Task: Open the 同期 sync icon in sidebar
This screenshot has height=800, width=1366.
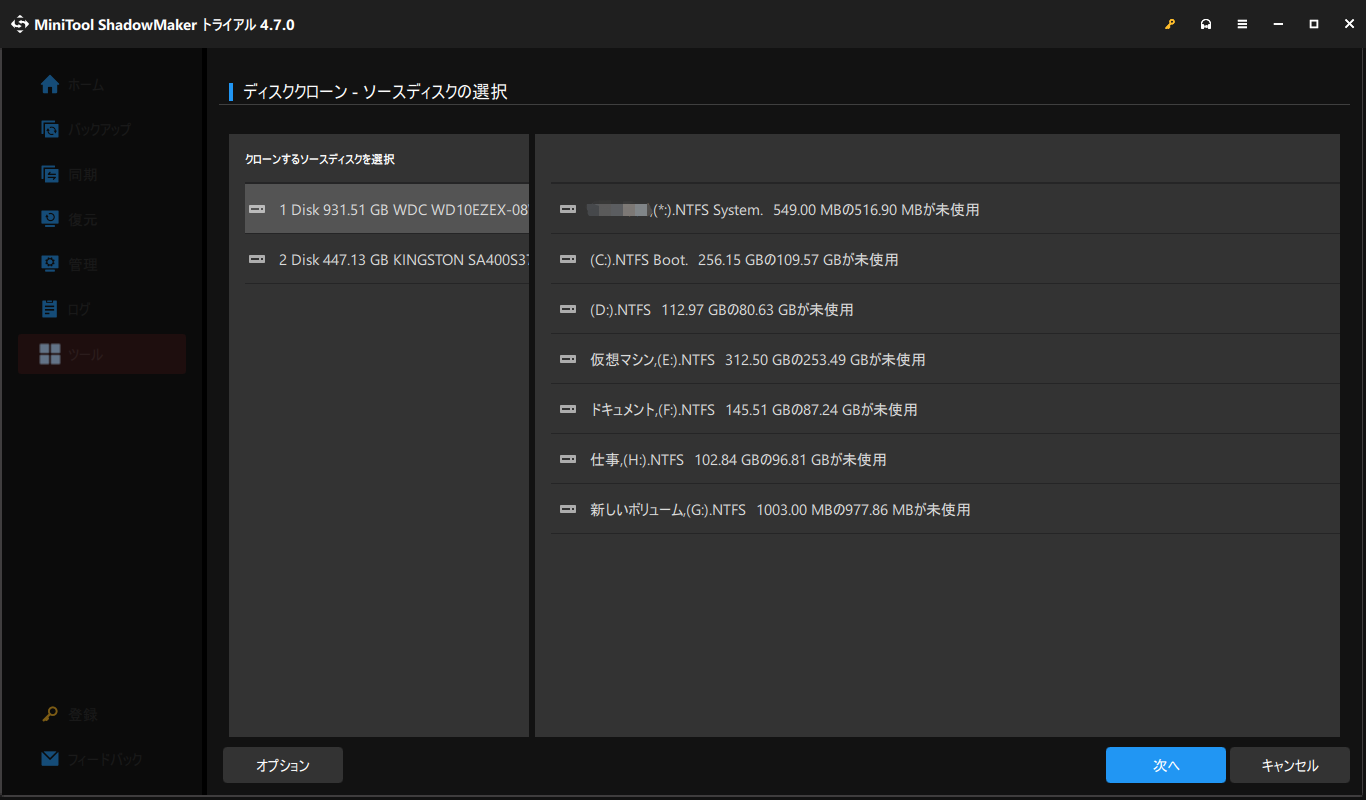Action: point(50,174)
